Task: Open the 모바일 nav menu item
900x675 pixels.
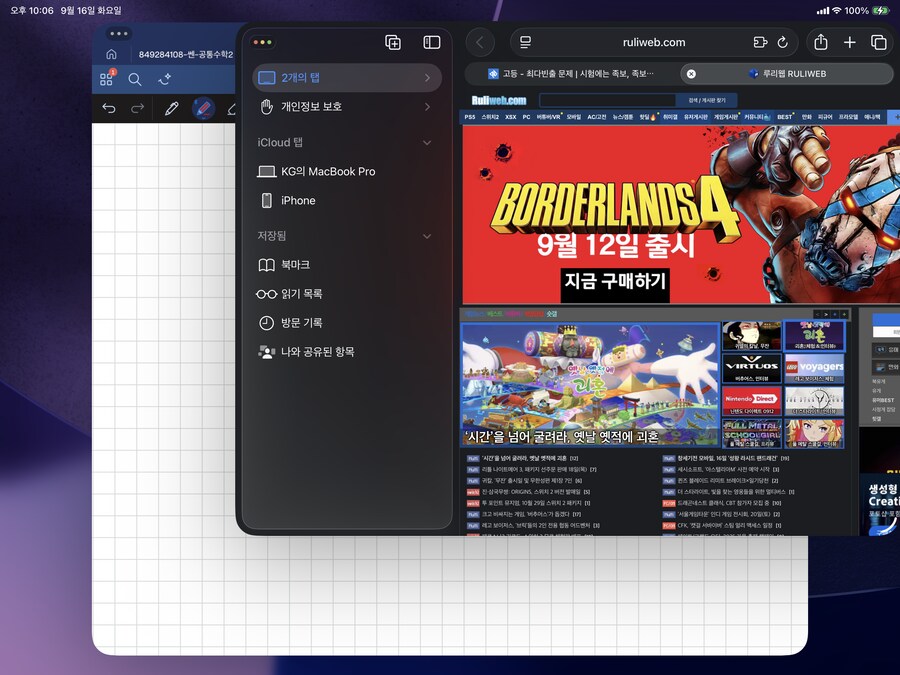Action: click(573, 117)
